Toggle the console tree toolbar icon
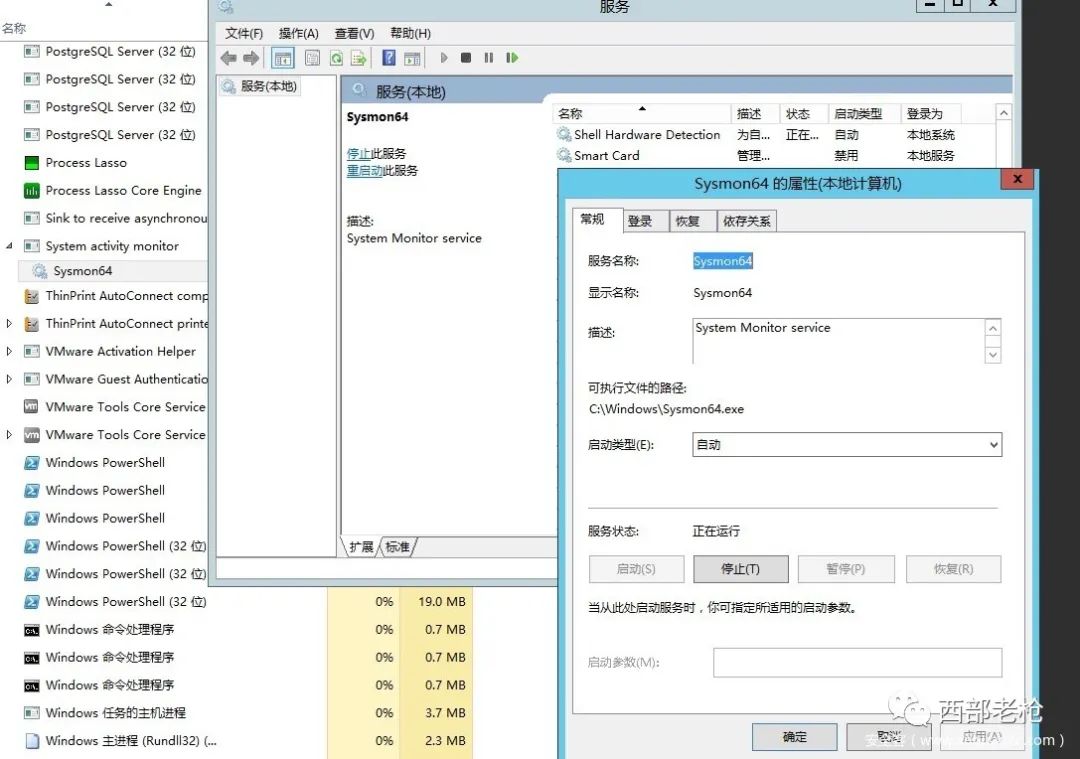This screenshot has height=759, width=1080. (282, 58)
